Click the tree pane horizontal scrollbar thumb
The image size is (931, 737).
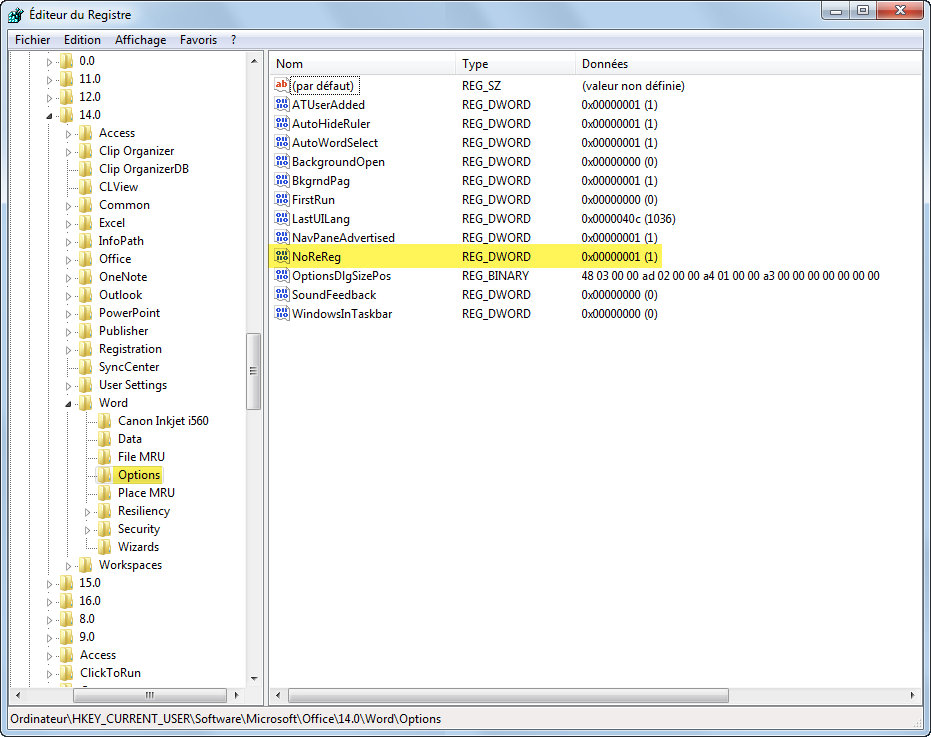(x=150, y=695)
